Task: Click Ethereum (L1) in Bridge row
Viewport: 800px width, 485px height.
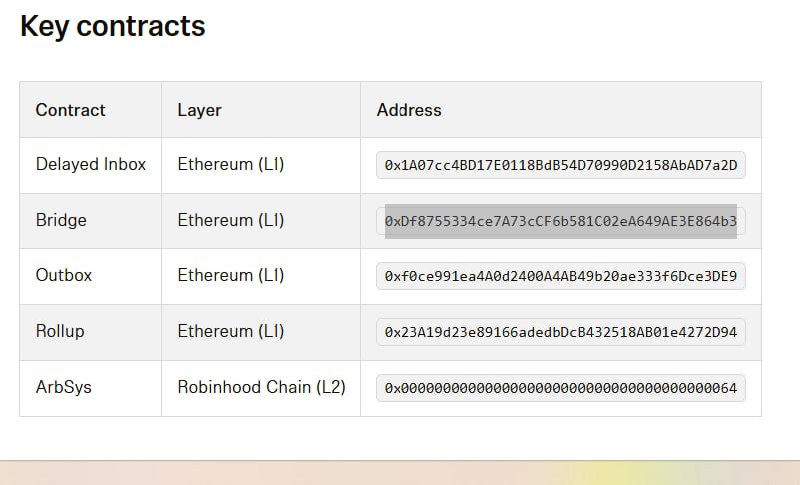Action: coord(231,220)
